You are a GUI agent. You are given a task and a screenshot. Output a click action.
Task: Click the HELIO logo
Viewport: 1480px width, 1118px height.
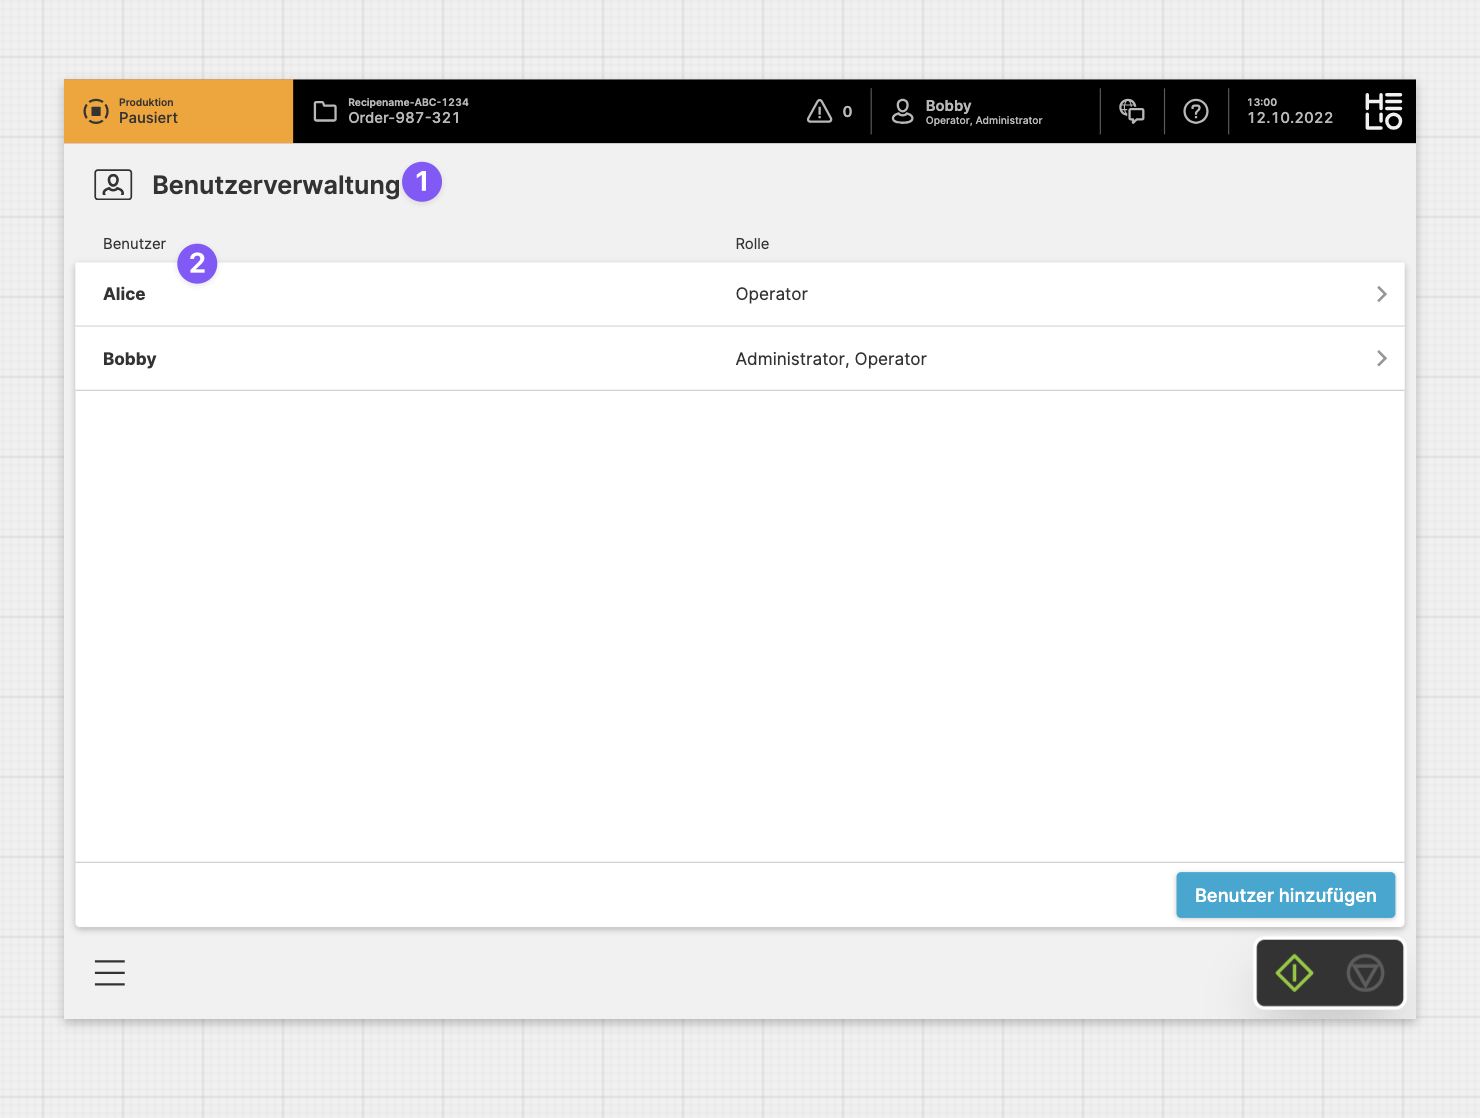pyautogui.click(x=1383, y=111)
